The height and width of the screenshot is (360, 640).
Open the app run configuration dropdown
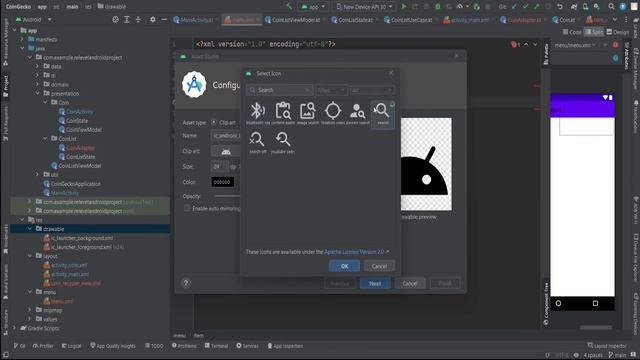click(313, 7)
